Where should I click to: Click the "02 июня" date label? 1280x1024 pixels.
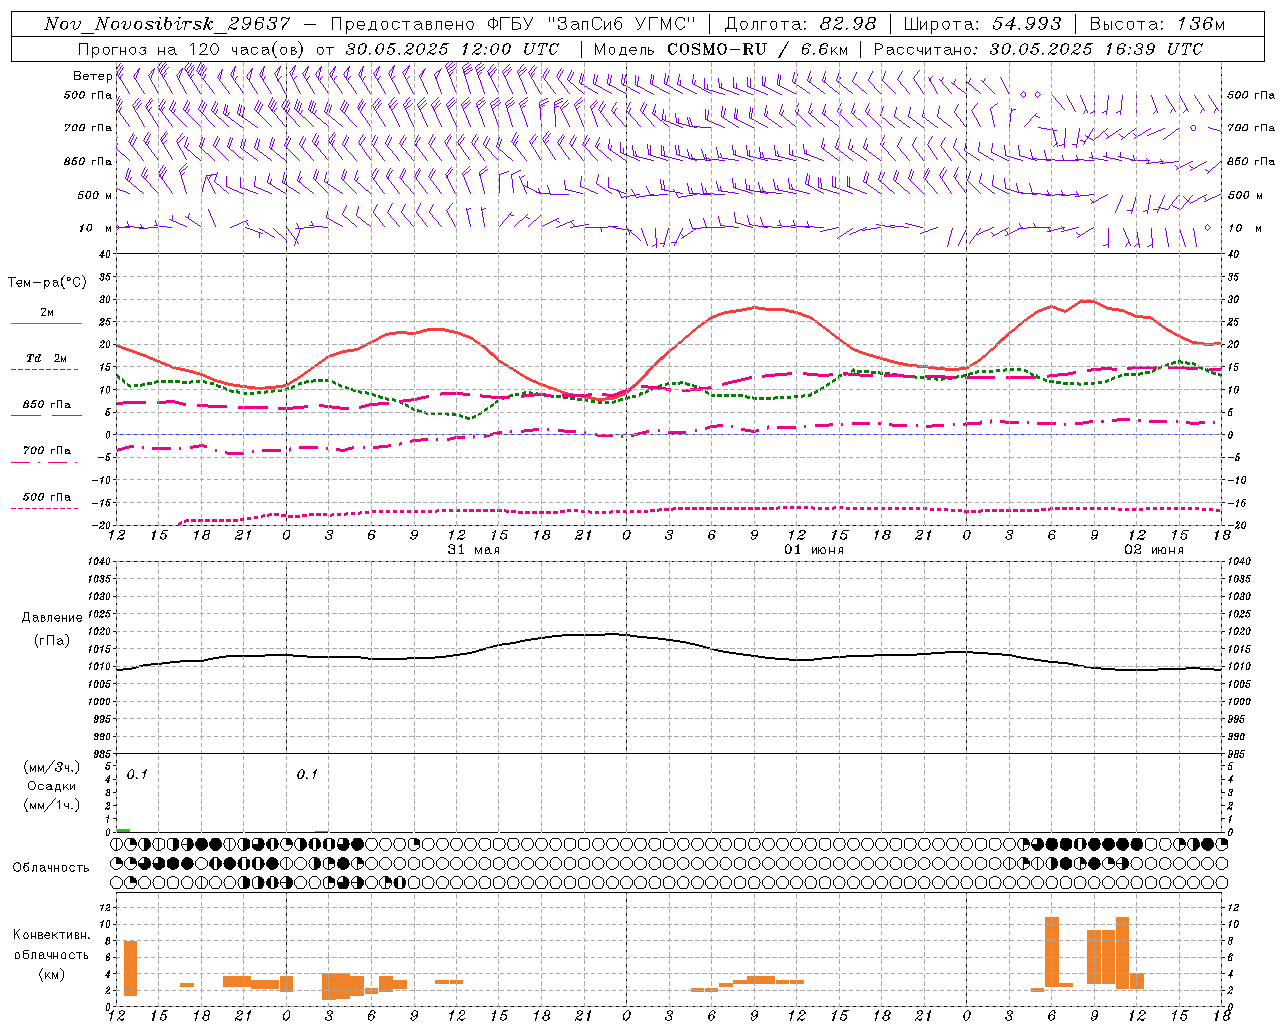coord(1154,550)
